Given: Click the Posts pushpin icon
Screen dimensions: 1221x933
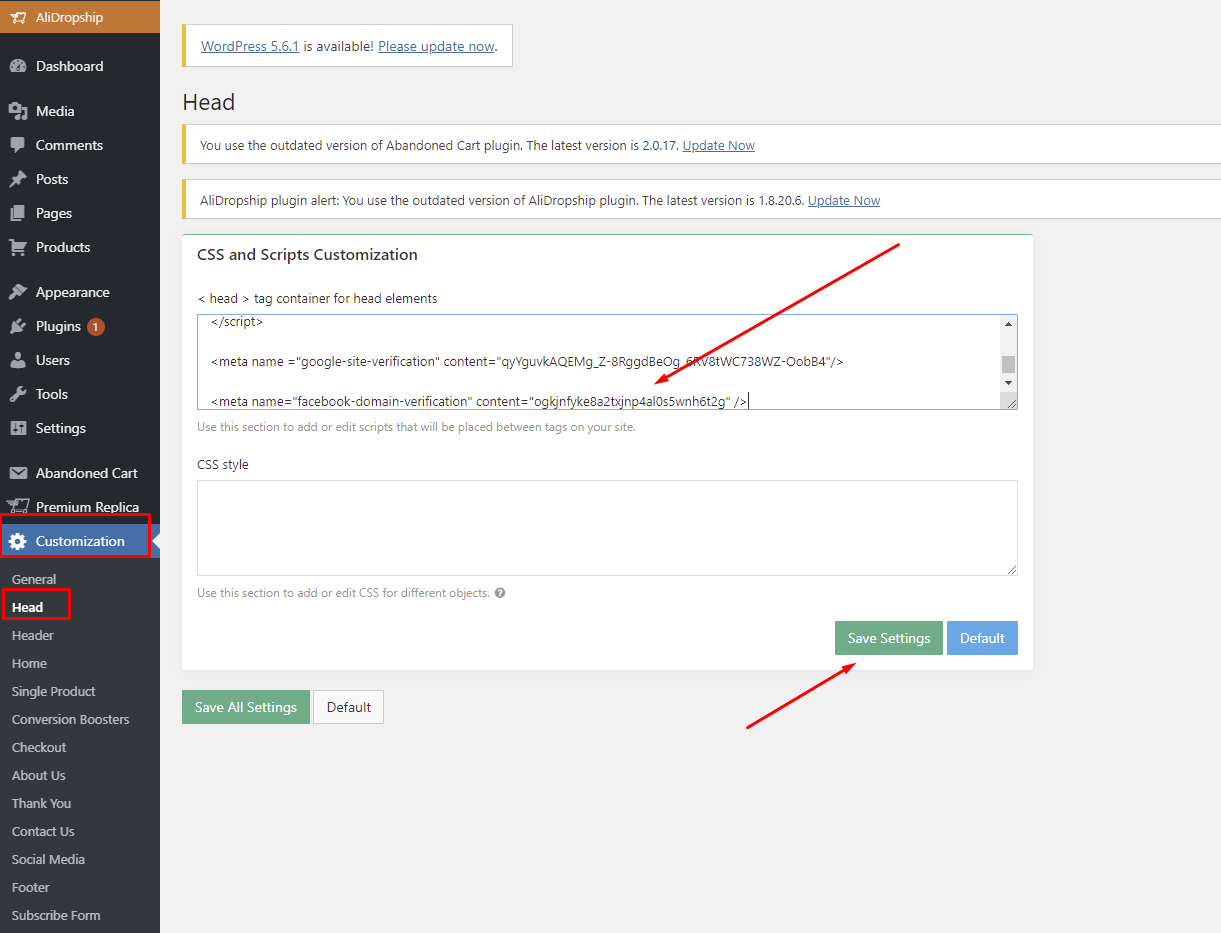Looking at the screenshot, I should pos(18,179).
